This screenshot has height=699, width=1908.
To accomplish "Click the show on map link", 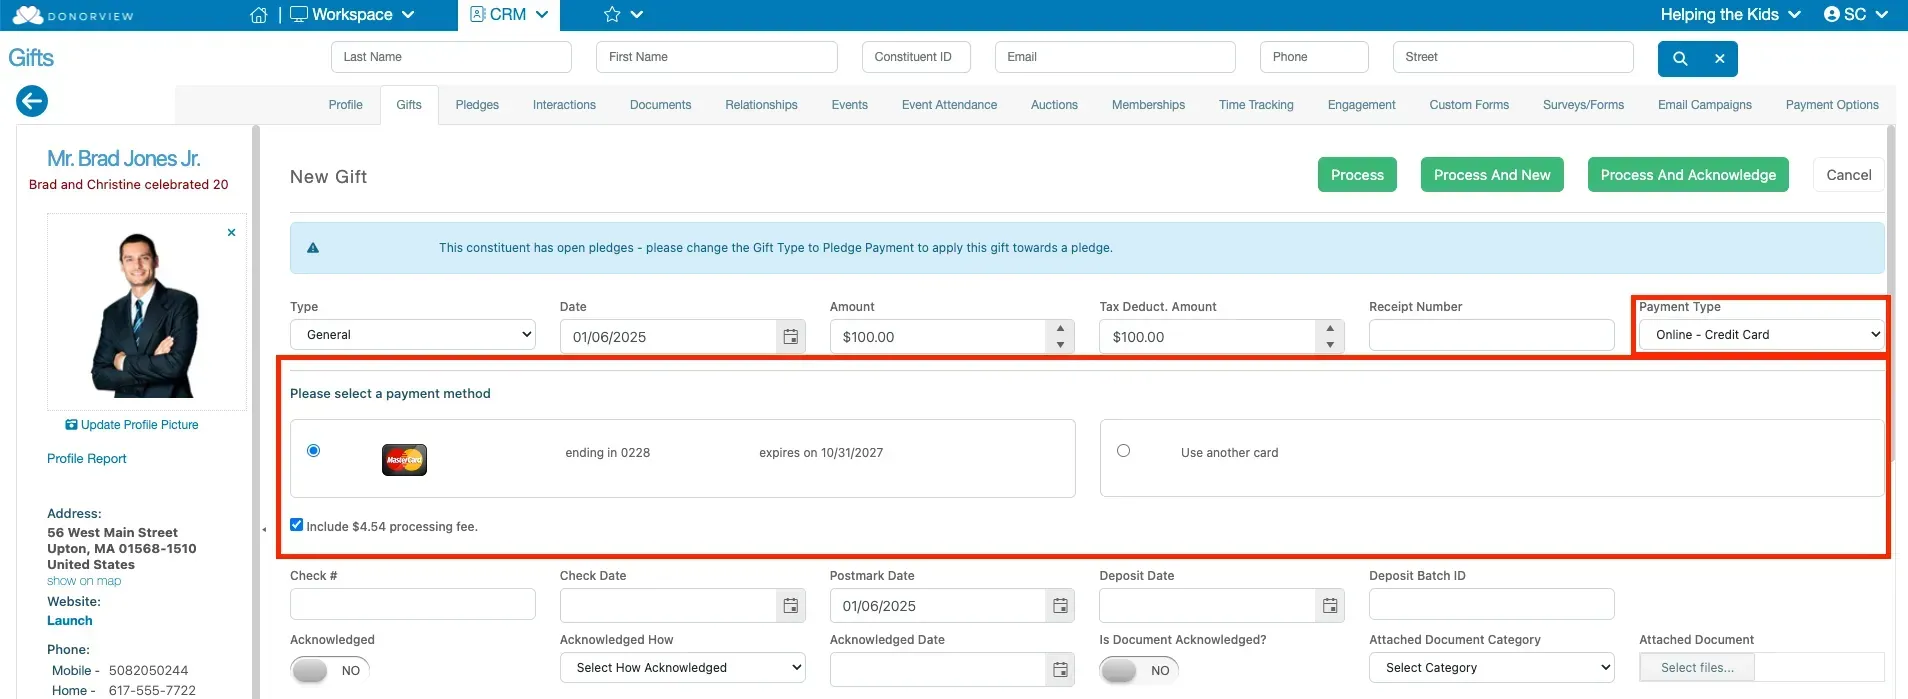I will click(x=84, y=581).
